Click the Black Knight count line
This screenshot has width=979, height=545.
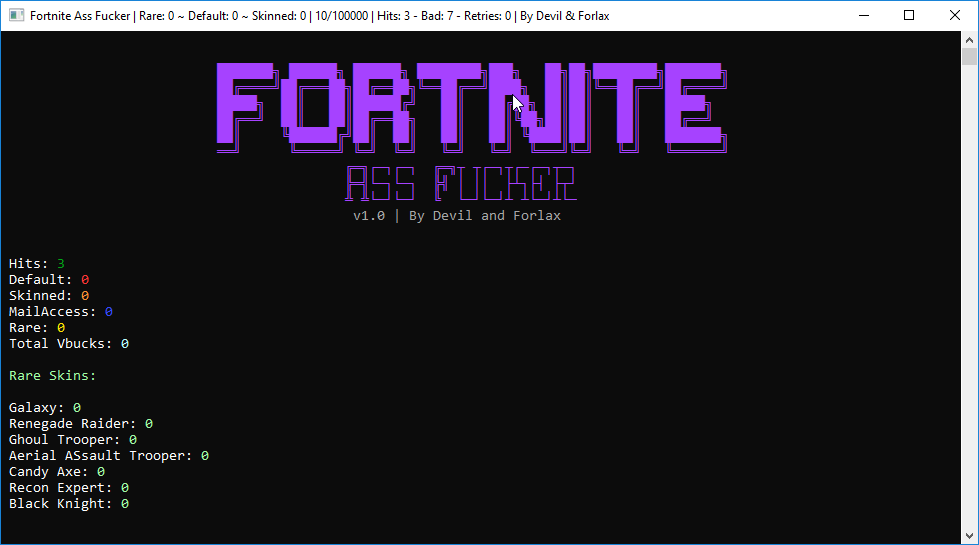(69, 504)
